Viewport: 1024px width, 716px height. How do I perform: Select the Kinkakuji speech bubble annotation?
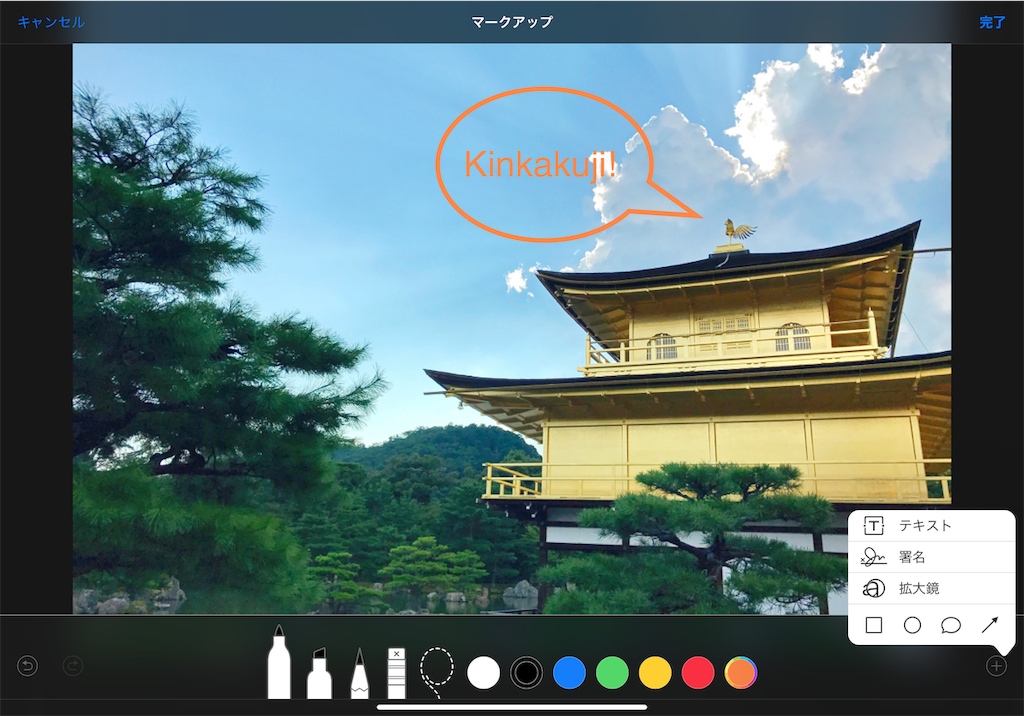coord(545,165)
